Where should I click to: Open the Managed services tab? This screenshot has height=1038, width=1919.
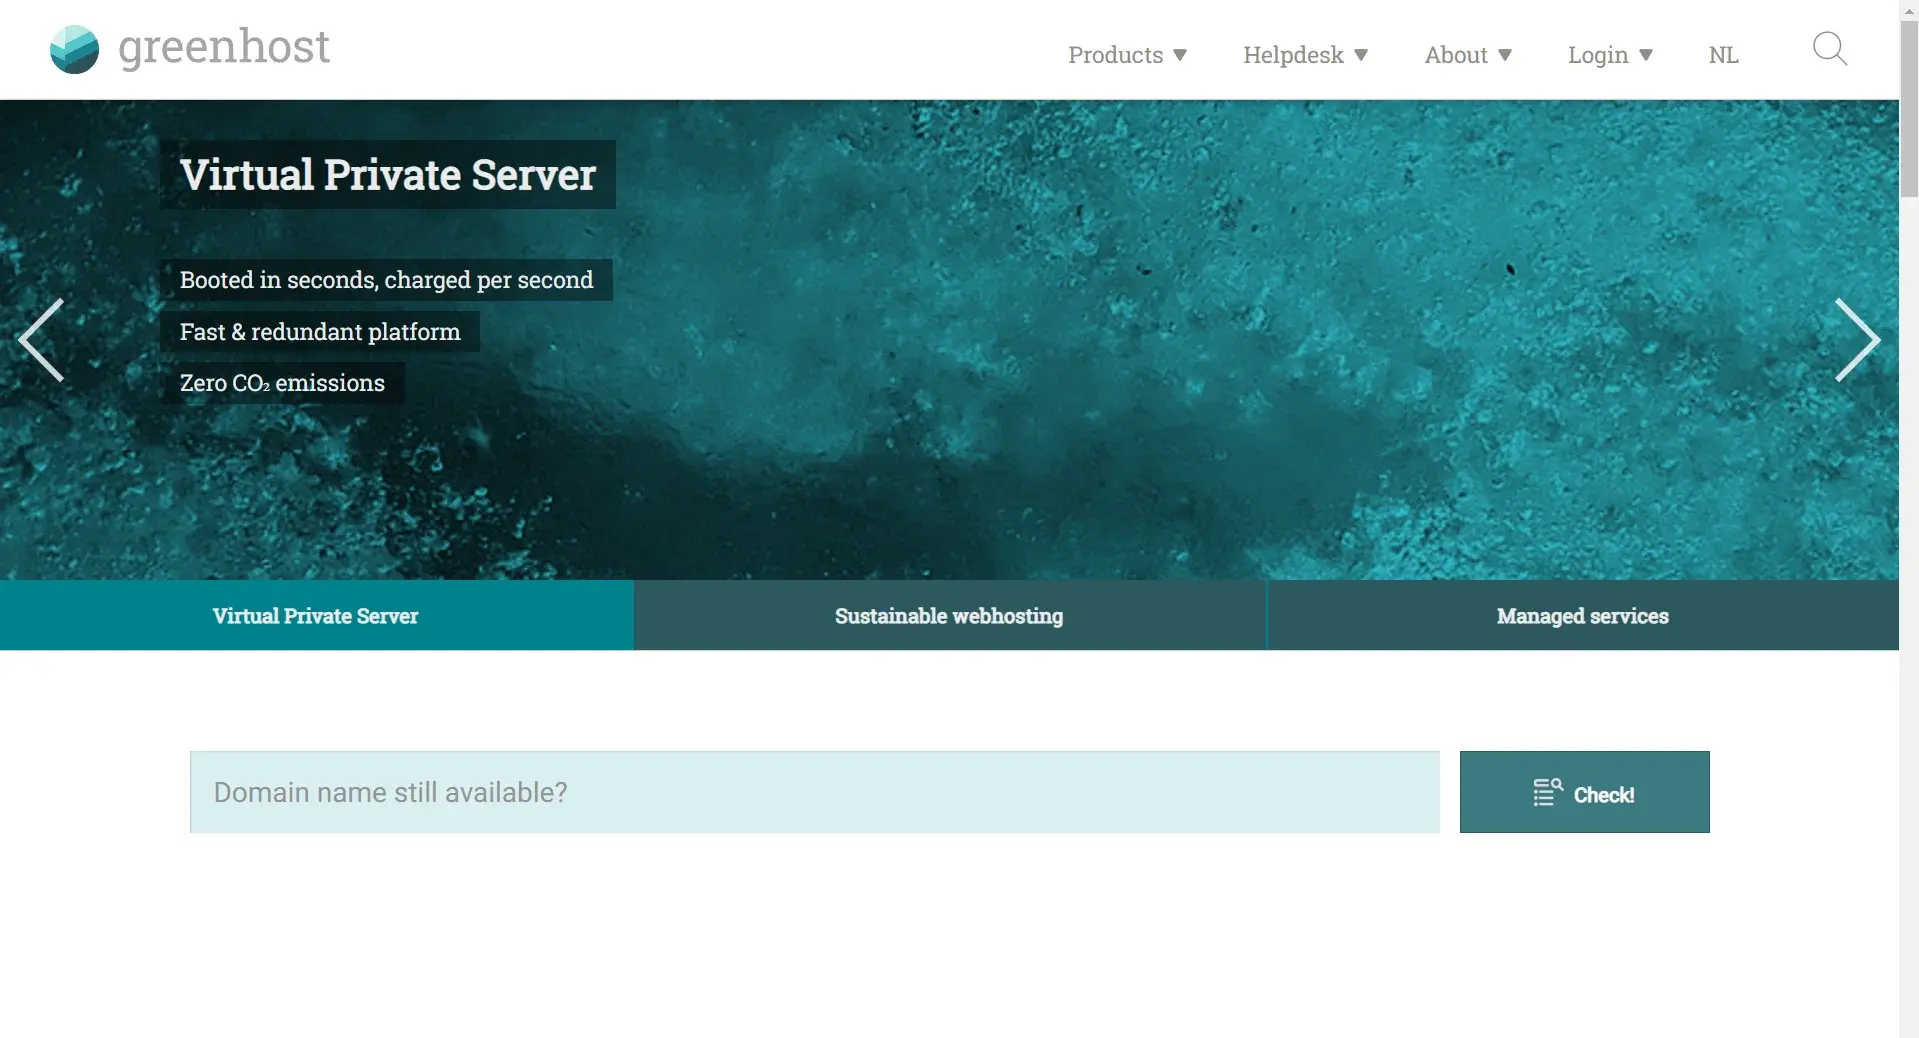[1582, 616]
